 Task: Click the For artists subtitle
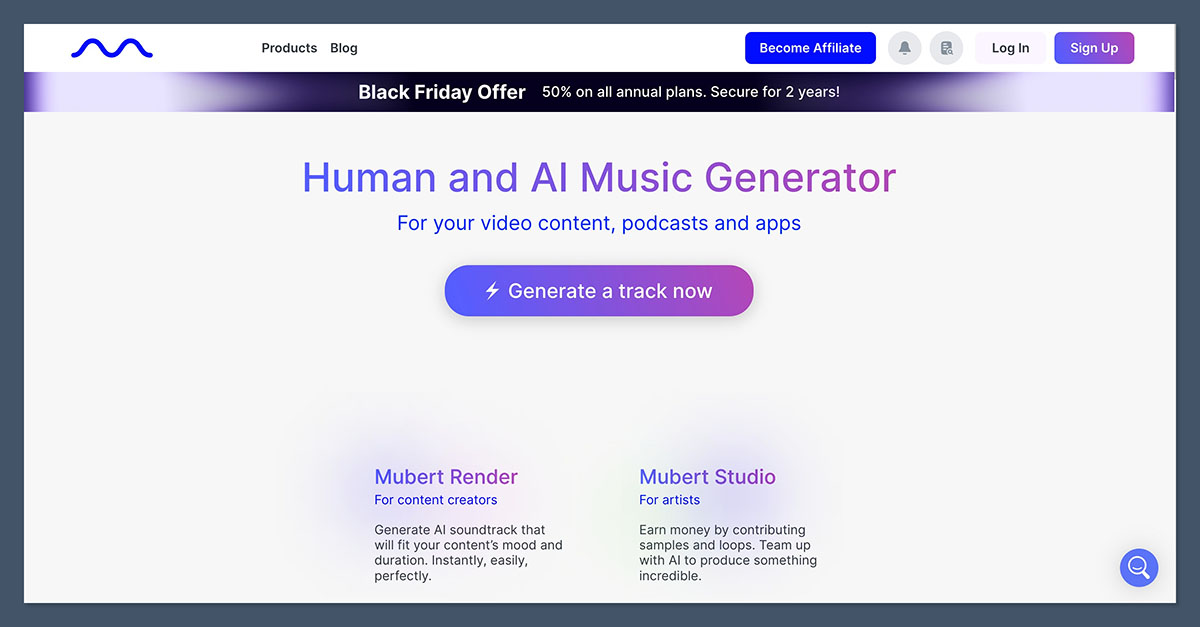[669, 500]
